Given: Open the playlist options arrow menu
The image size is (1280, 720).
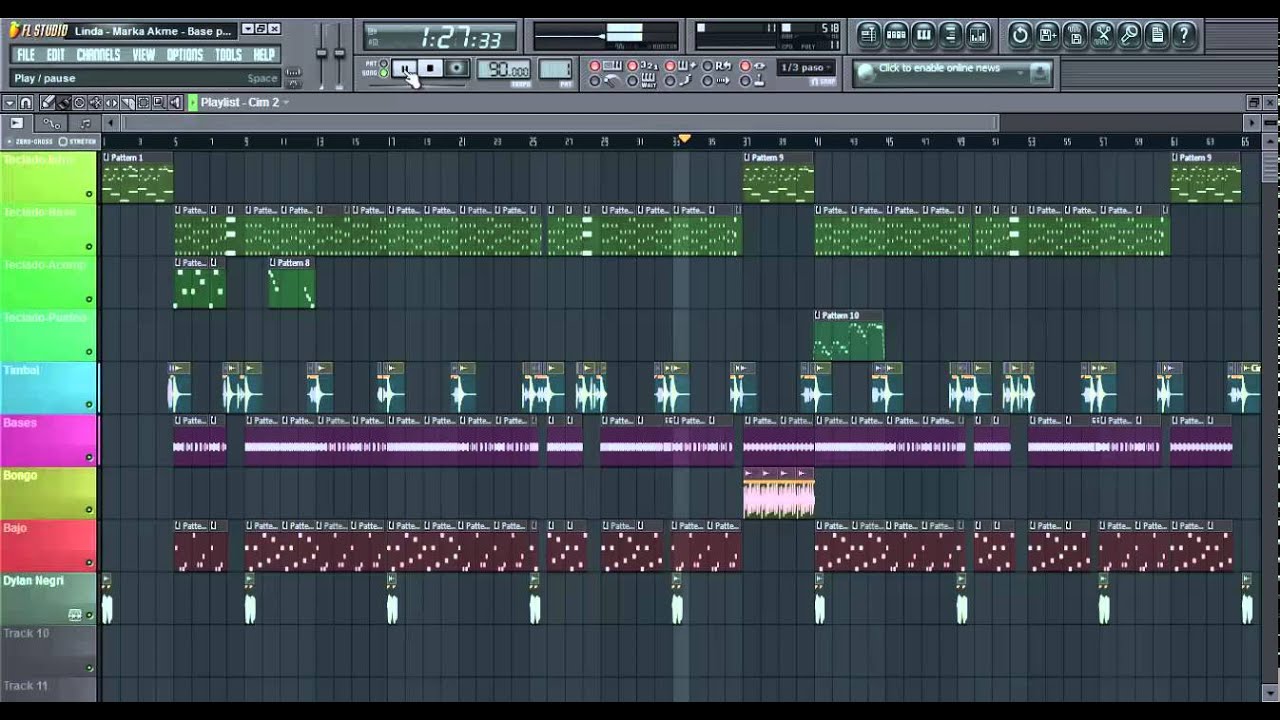Looking at the screenshot, I should (x=9, y=102).
